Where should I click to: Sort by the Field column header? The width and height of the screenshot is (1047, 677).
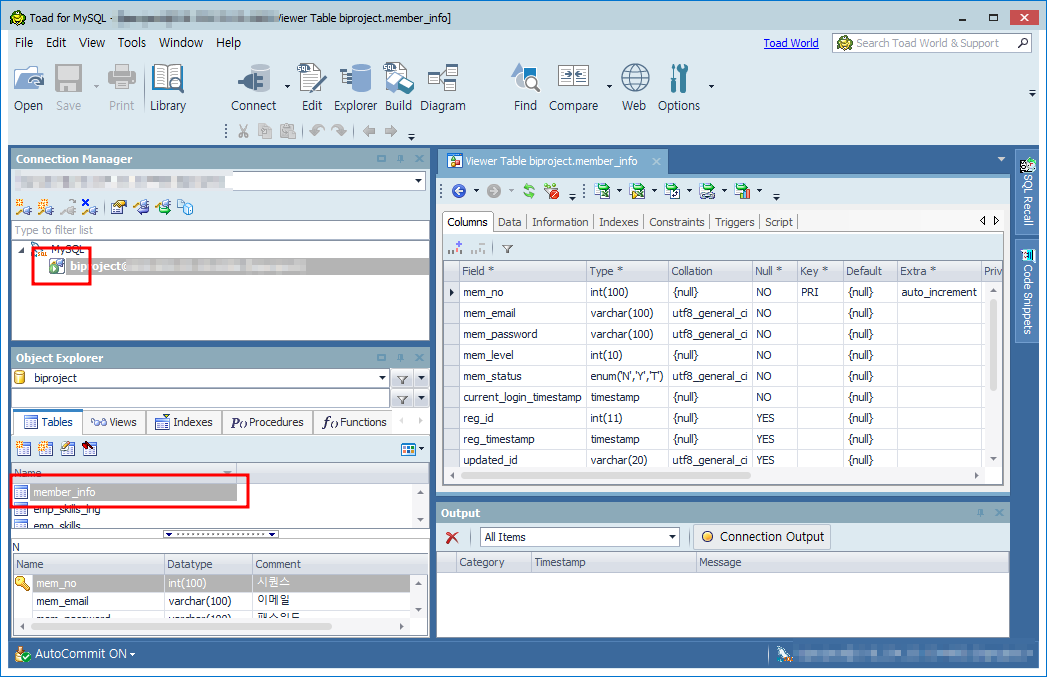(522, 271)
